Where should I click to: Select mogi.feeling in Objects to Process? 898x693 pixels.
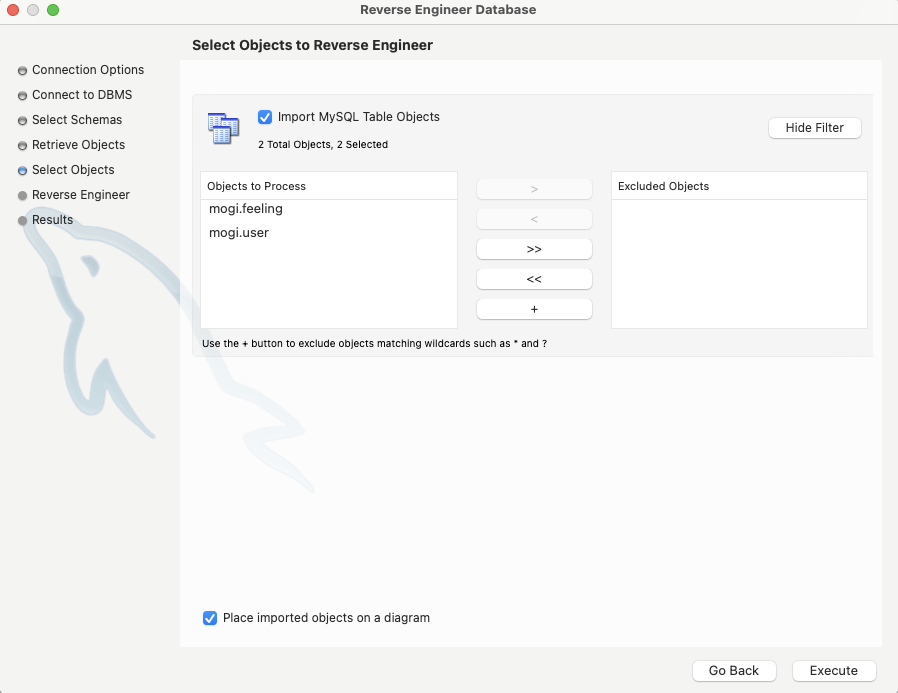tap(329, 208)
